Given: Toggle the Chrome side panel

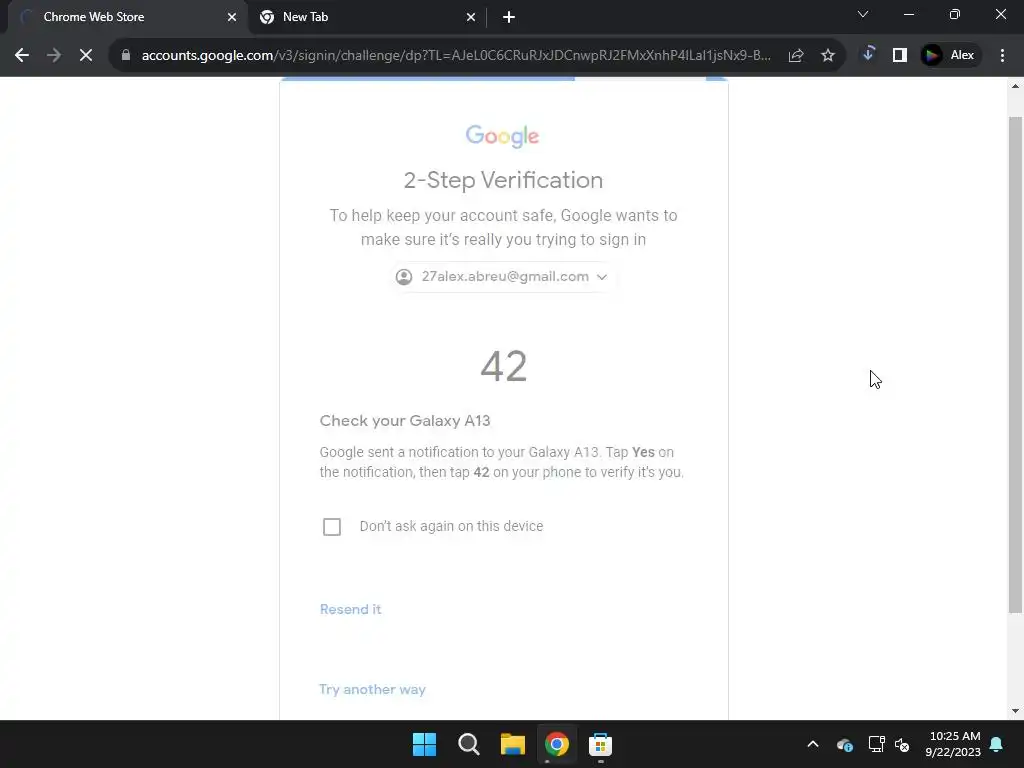Looking at the screenshot, I should (x=900, y=56).
